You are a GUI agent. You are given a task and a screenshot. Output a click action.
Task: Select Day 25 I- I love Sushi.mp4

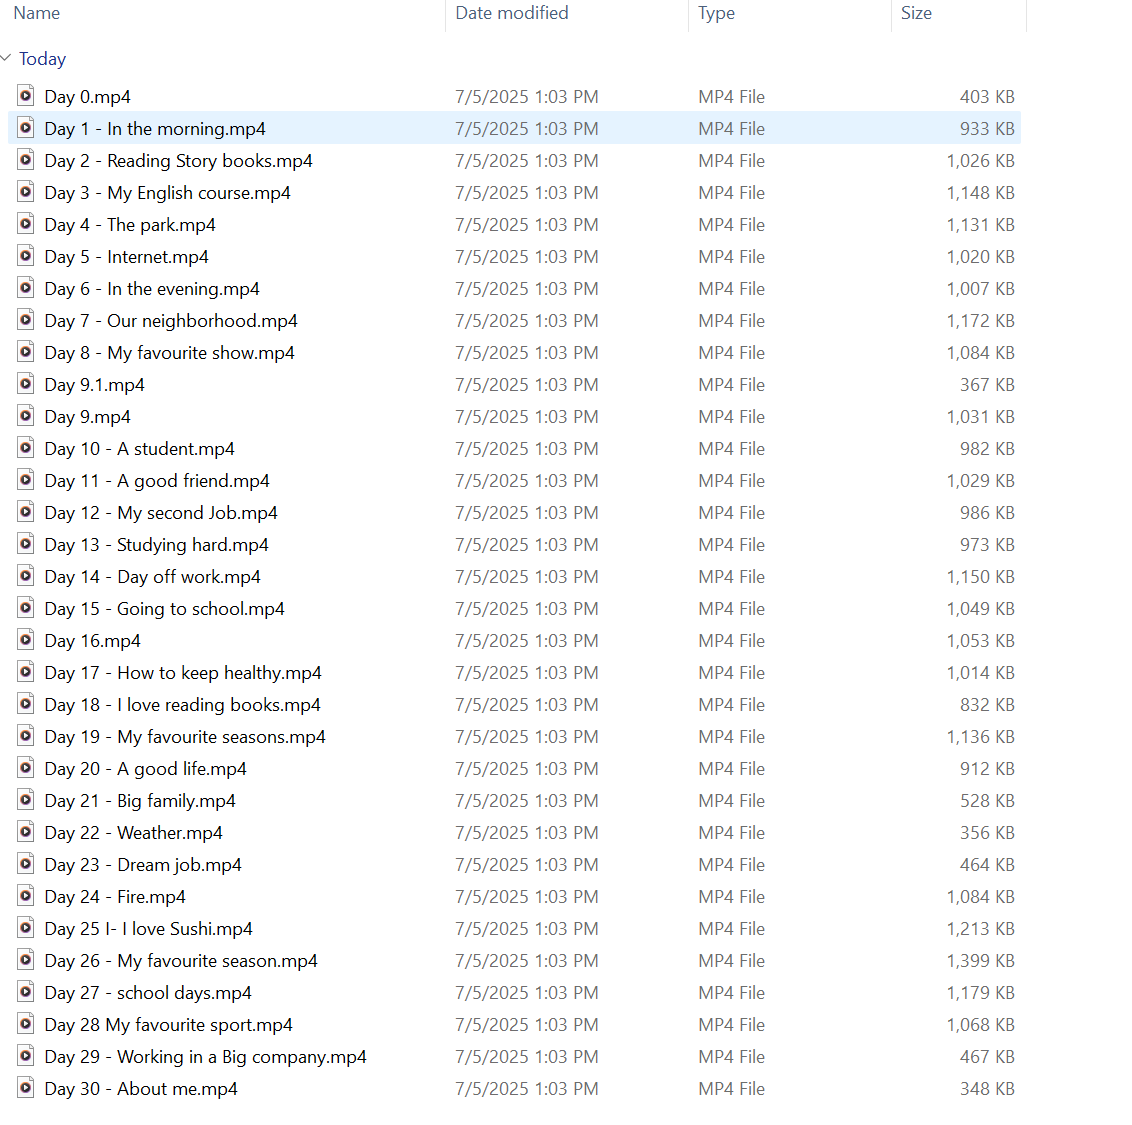pyautogui.click(x=149, y=929)
